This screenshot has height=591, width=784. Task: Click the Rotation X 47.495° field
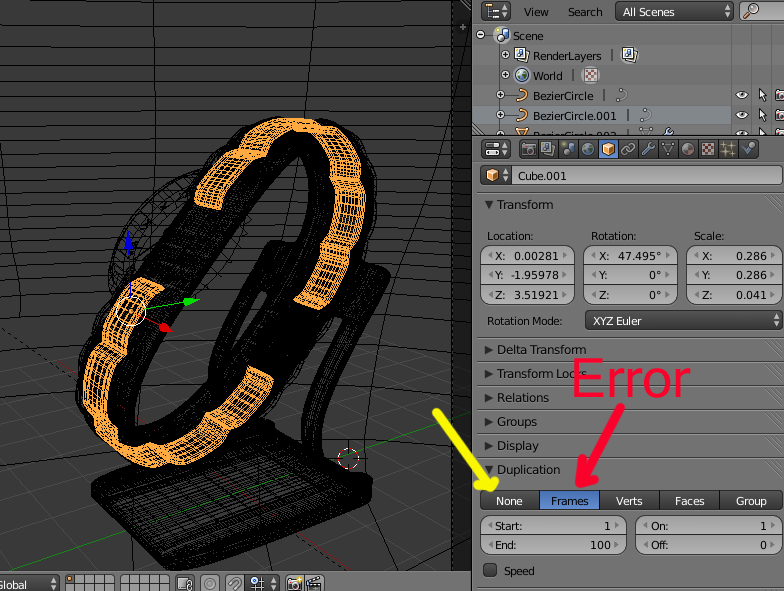pos(630,256)
